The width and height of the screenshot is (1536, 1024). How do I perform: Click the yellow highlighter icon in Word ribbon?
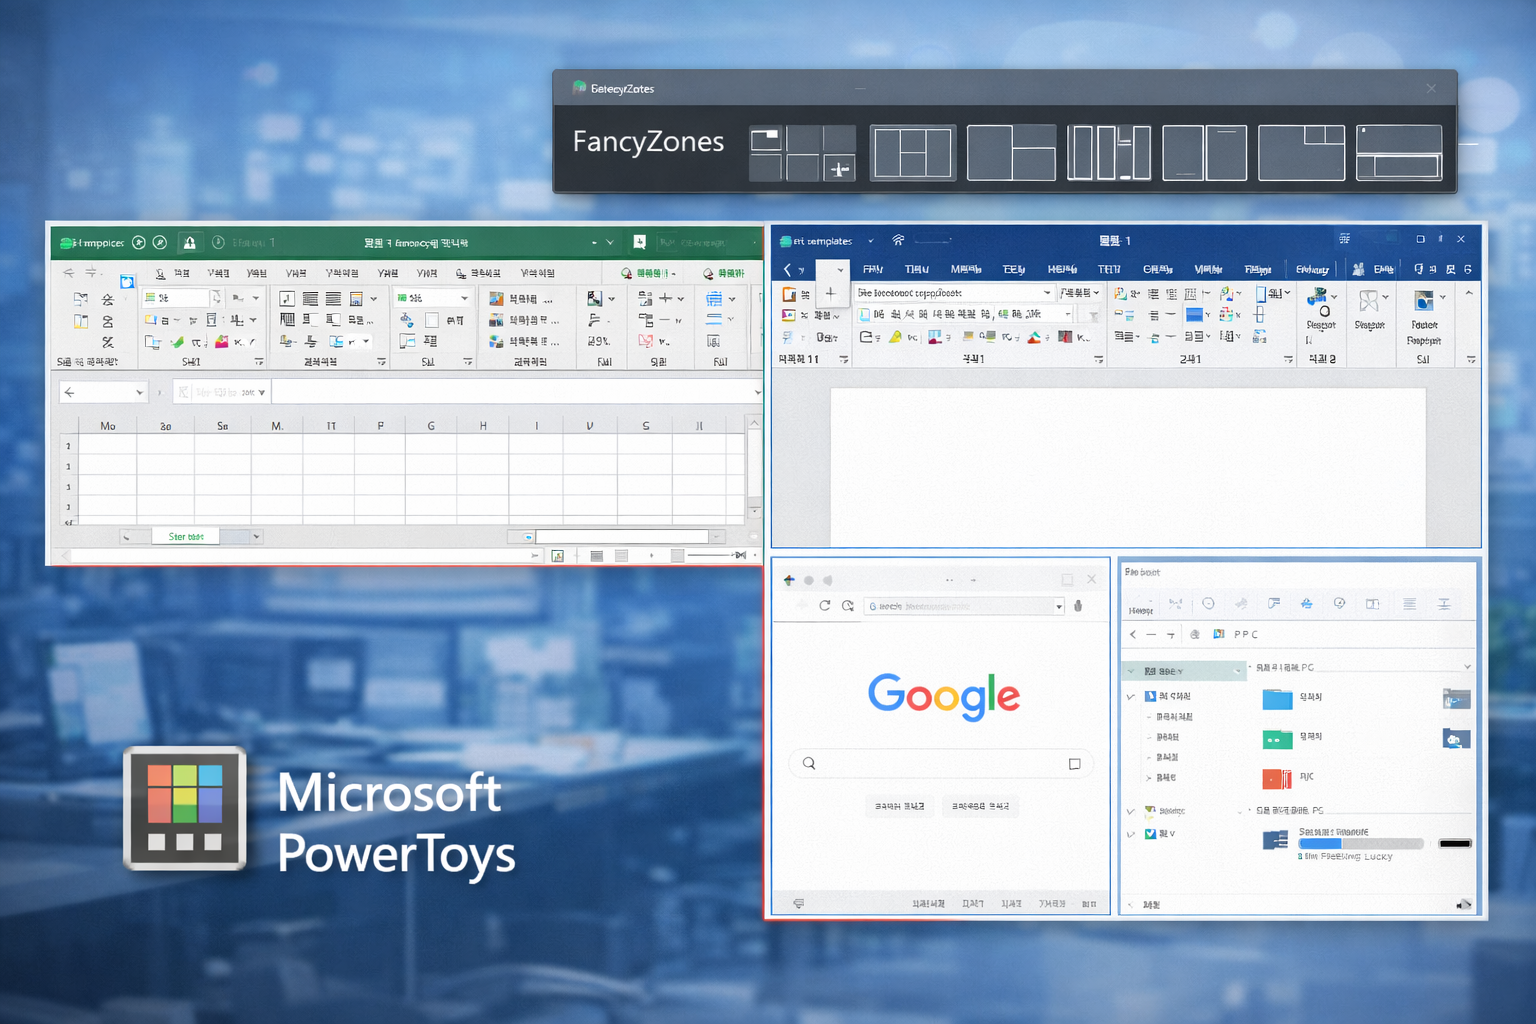coord(895,337)
